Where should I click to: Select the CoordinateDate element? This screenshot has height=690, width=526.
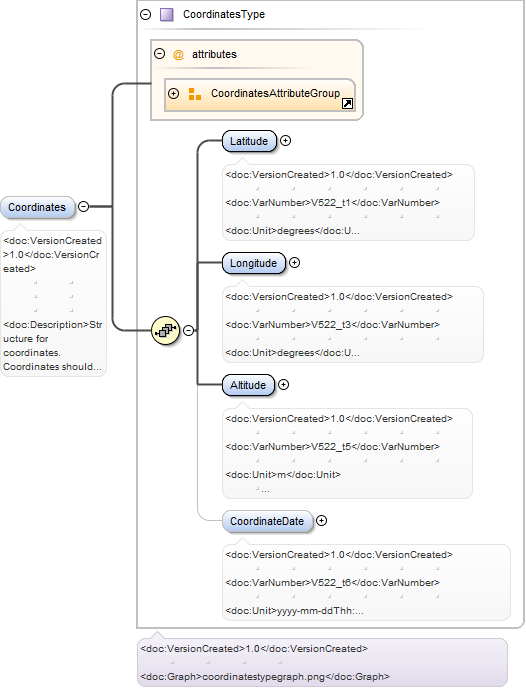click(267, 521)
